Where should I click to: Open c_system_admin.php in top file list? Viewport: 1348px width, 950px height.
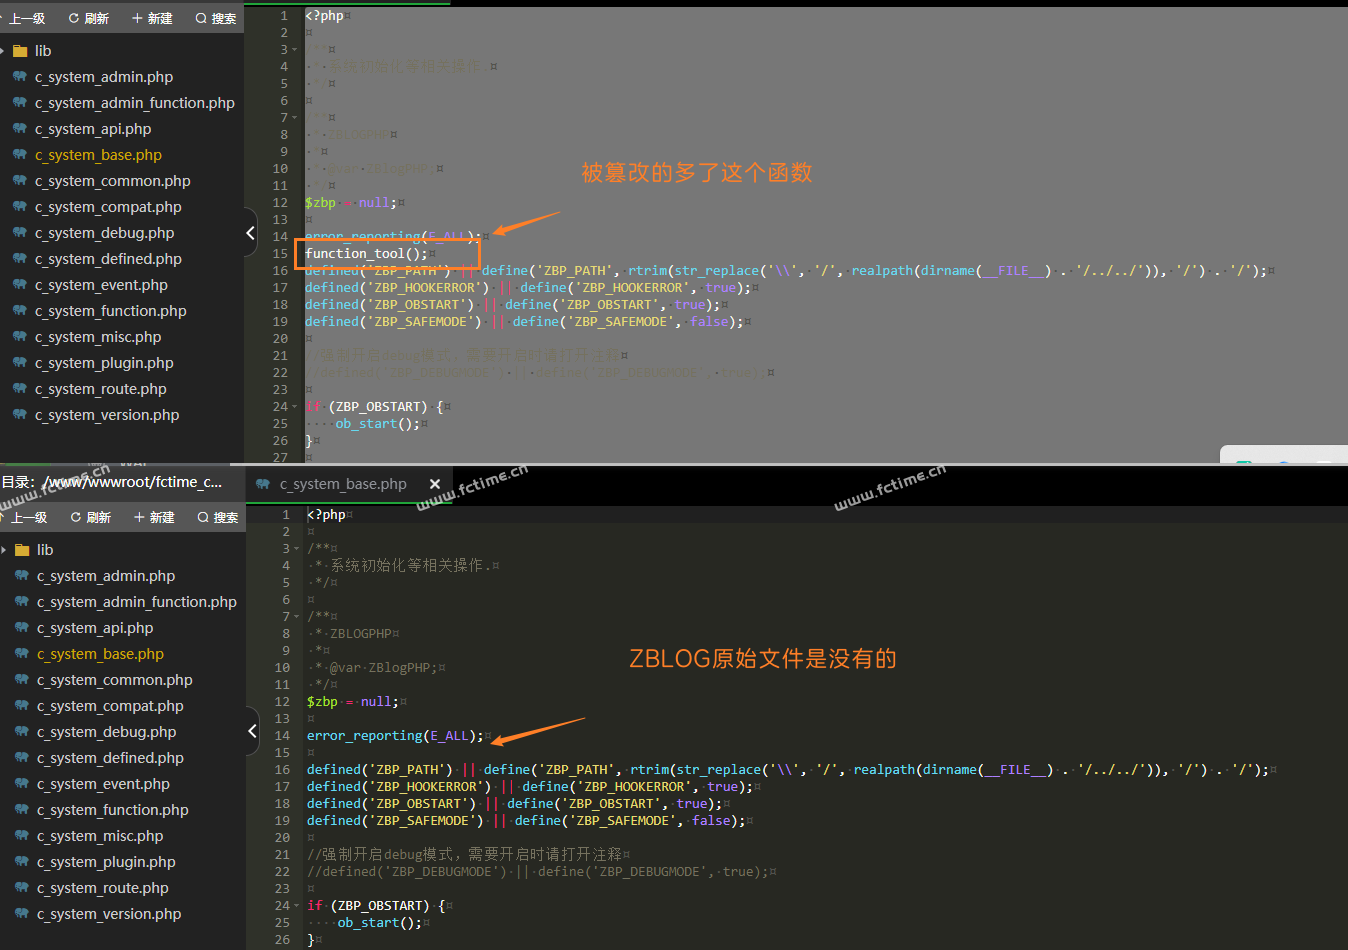pos(104,77)
